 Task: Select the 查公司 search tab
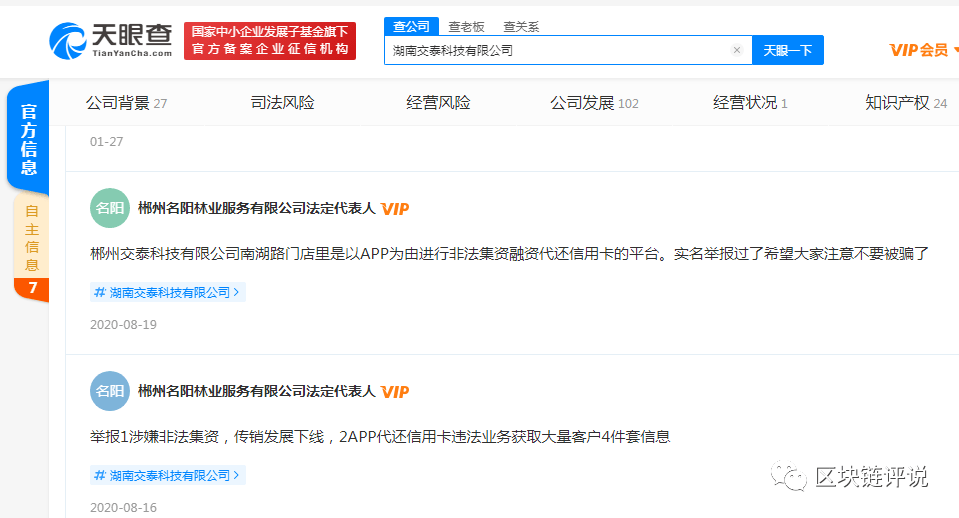pos(412,26)
